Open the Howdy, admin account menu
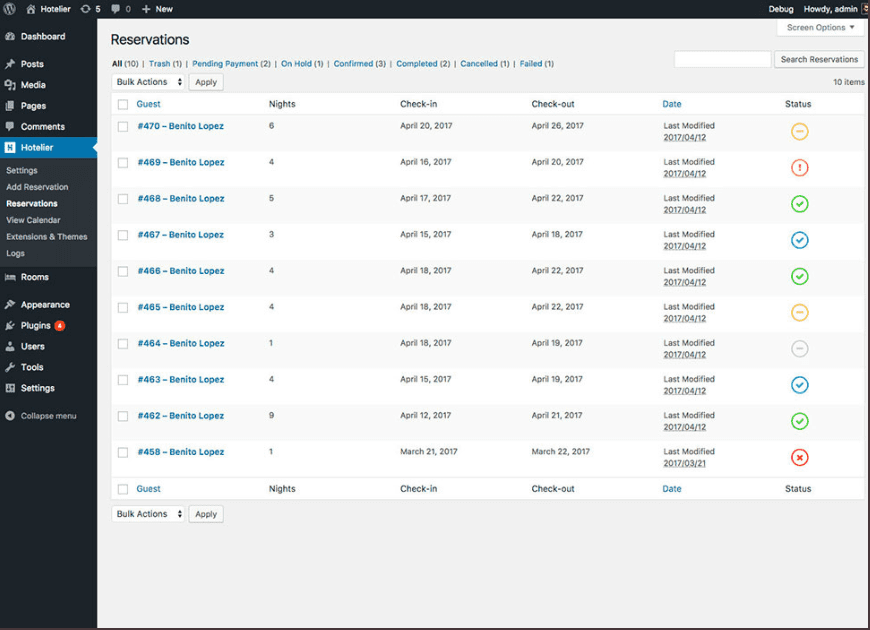The height and width of the screenshot is (630, 870). [x=835, y=9]
